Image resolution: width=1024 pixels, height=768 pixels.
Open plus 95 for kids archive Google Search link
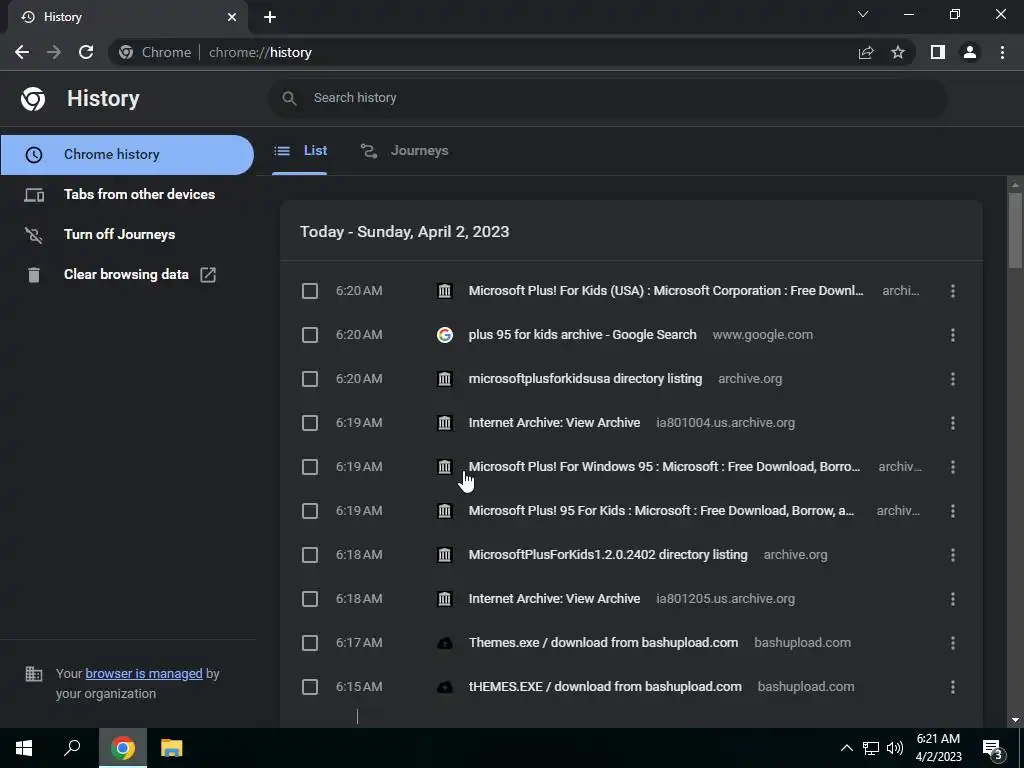pyautogui.click(x=583, y=335)
